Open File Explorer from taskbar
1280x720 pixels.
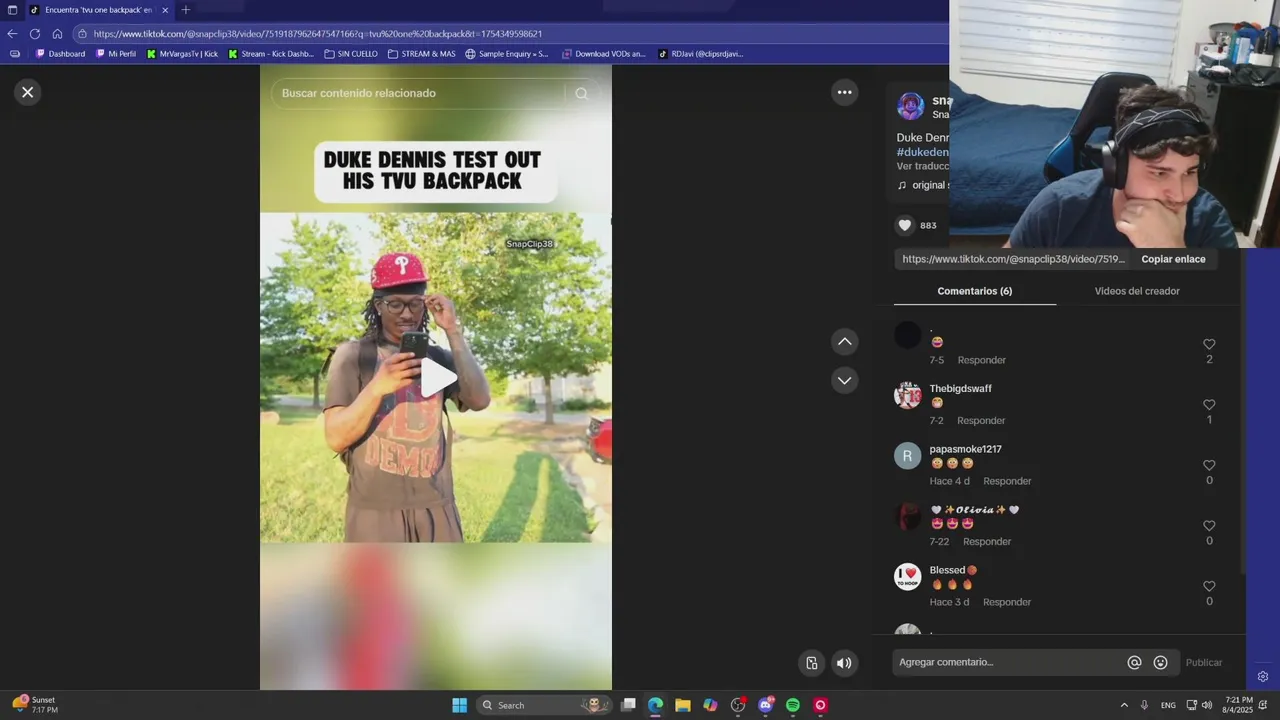click(683, 705)
